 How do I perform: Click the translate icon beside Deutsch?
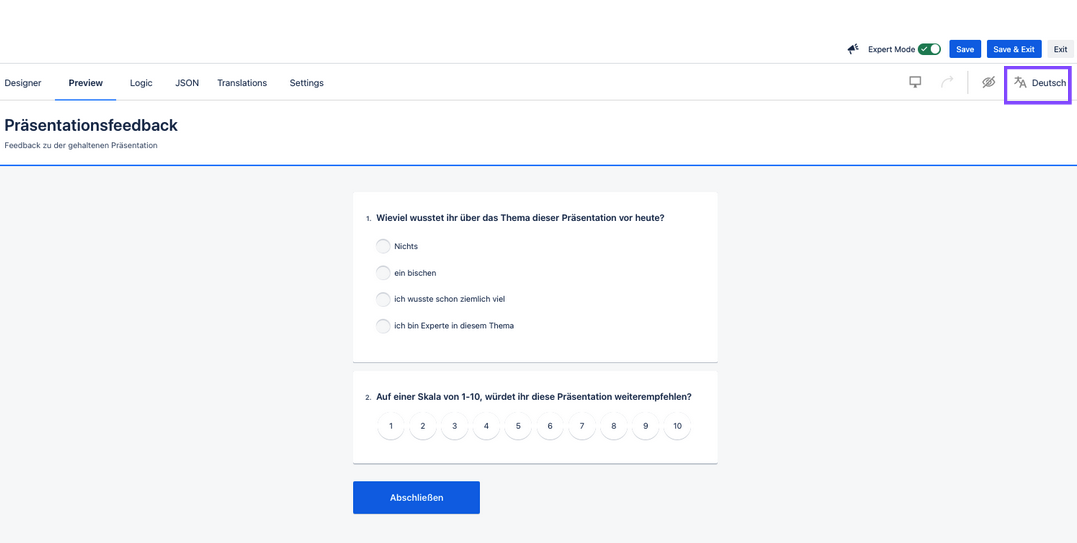click(x=1020, y=83)
